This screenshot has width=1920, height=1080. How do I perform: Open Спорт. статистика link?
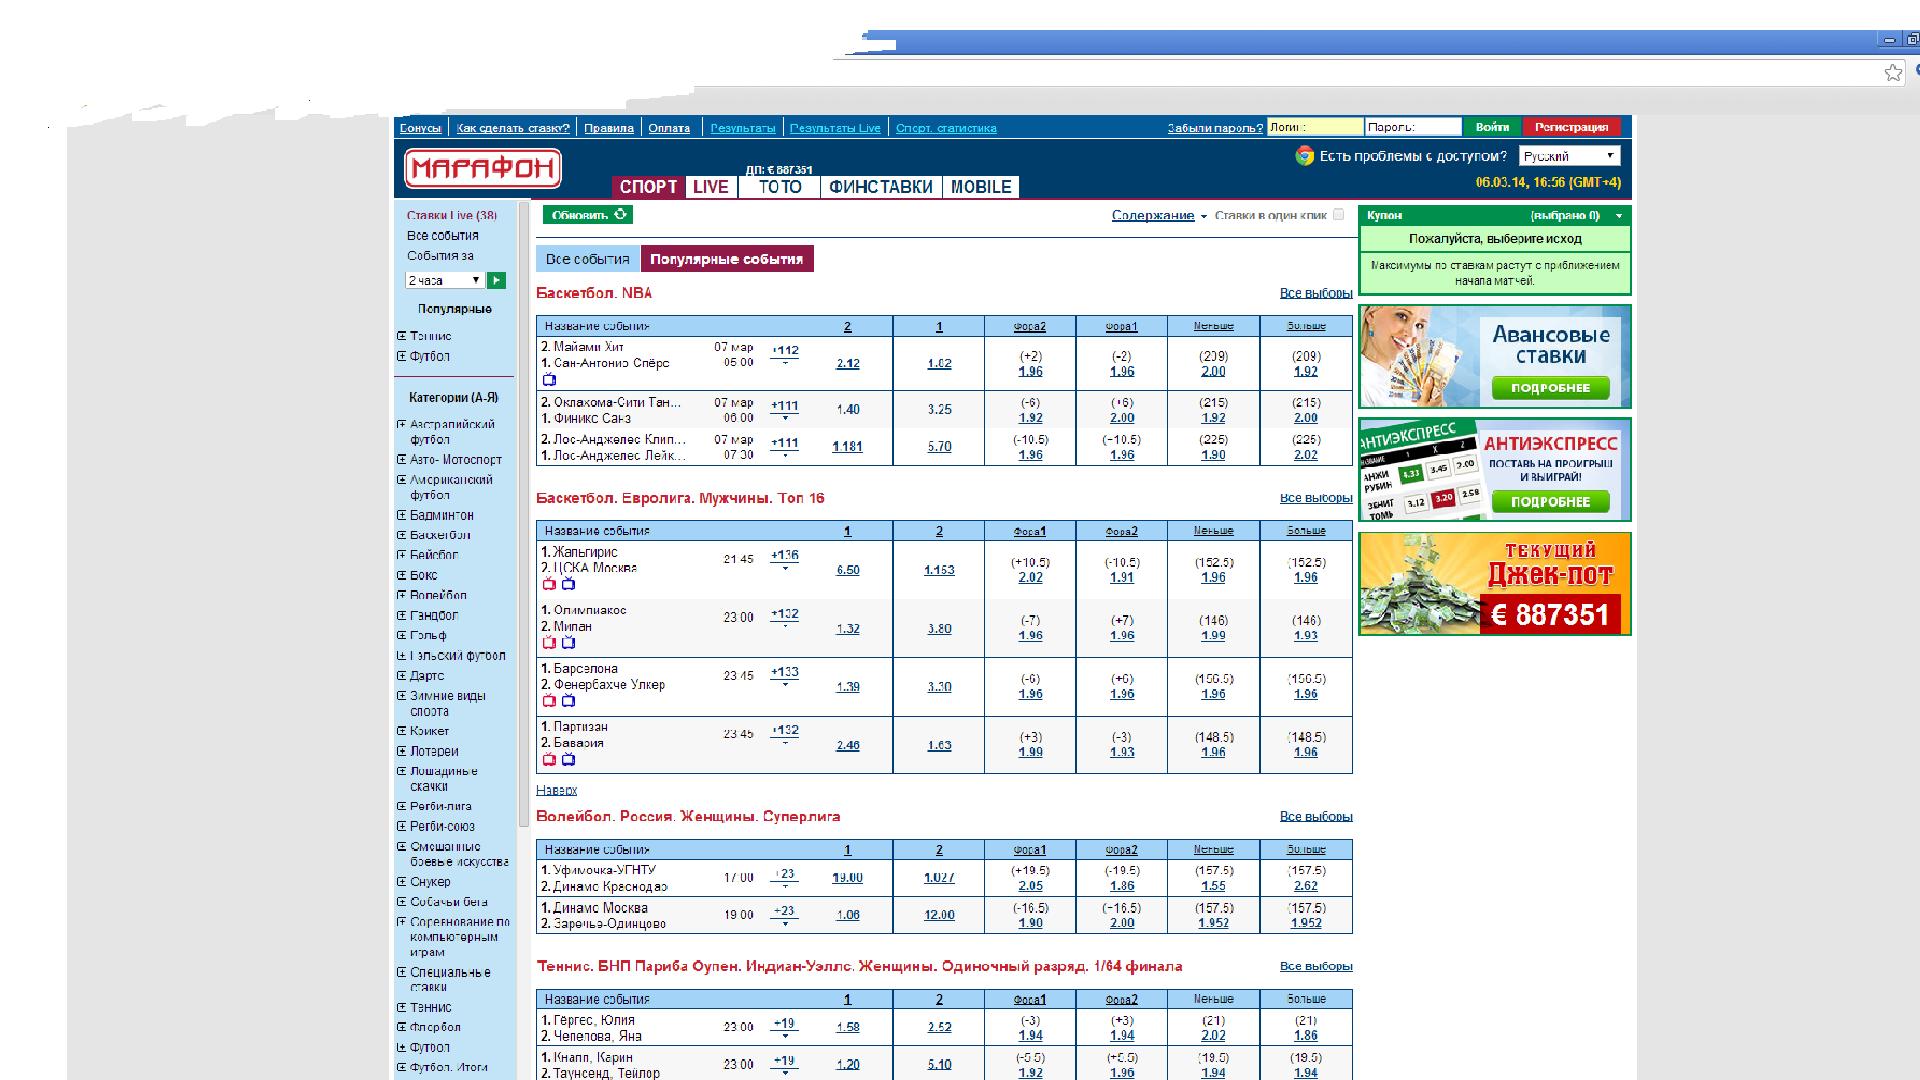[x=946, y=128]
